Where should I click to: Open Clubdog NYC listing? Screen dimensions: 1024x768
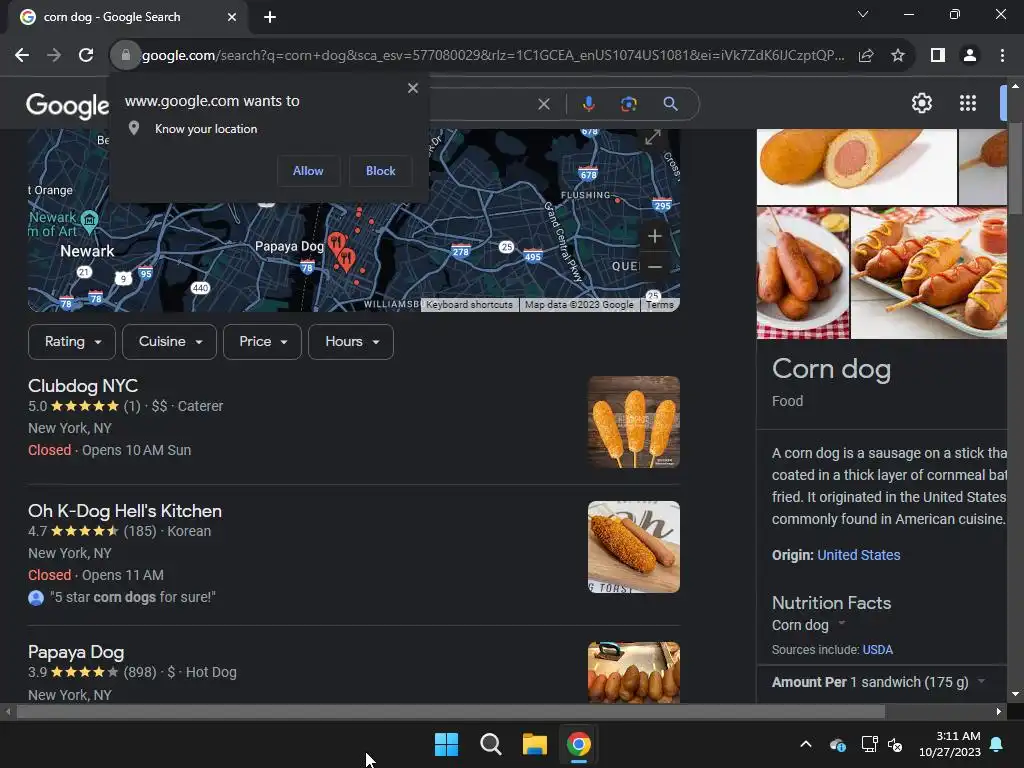pyautogui.click(x=83, y=386)
